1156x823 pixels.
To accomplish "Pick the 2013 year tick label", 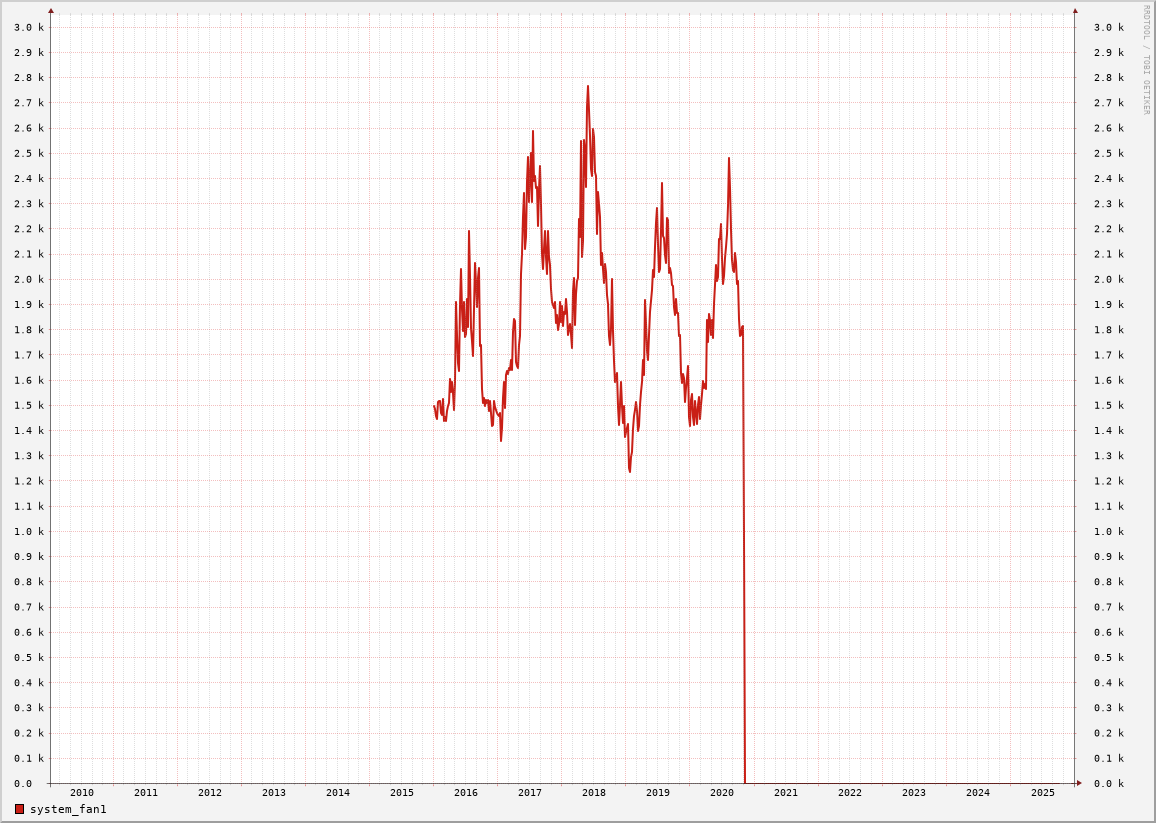I will coord(274,793).
